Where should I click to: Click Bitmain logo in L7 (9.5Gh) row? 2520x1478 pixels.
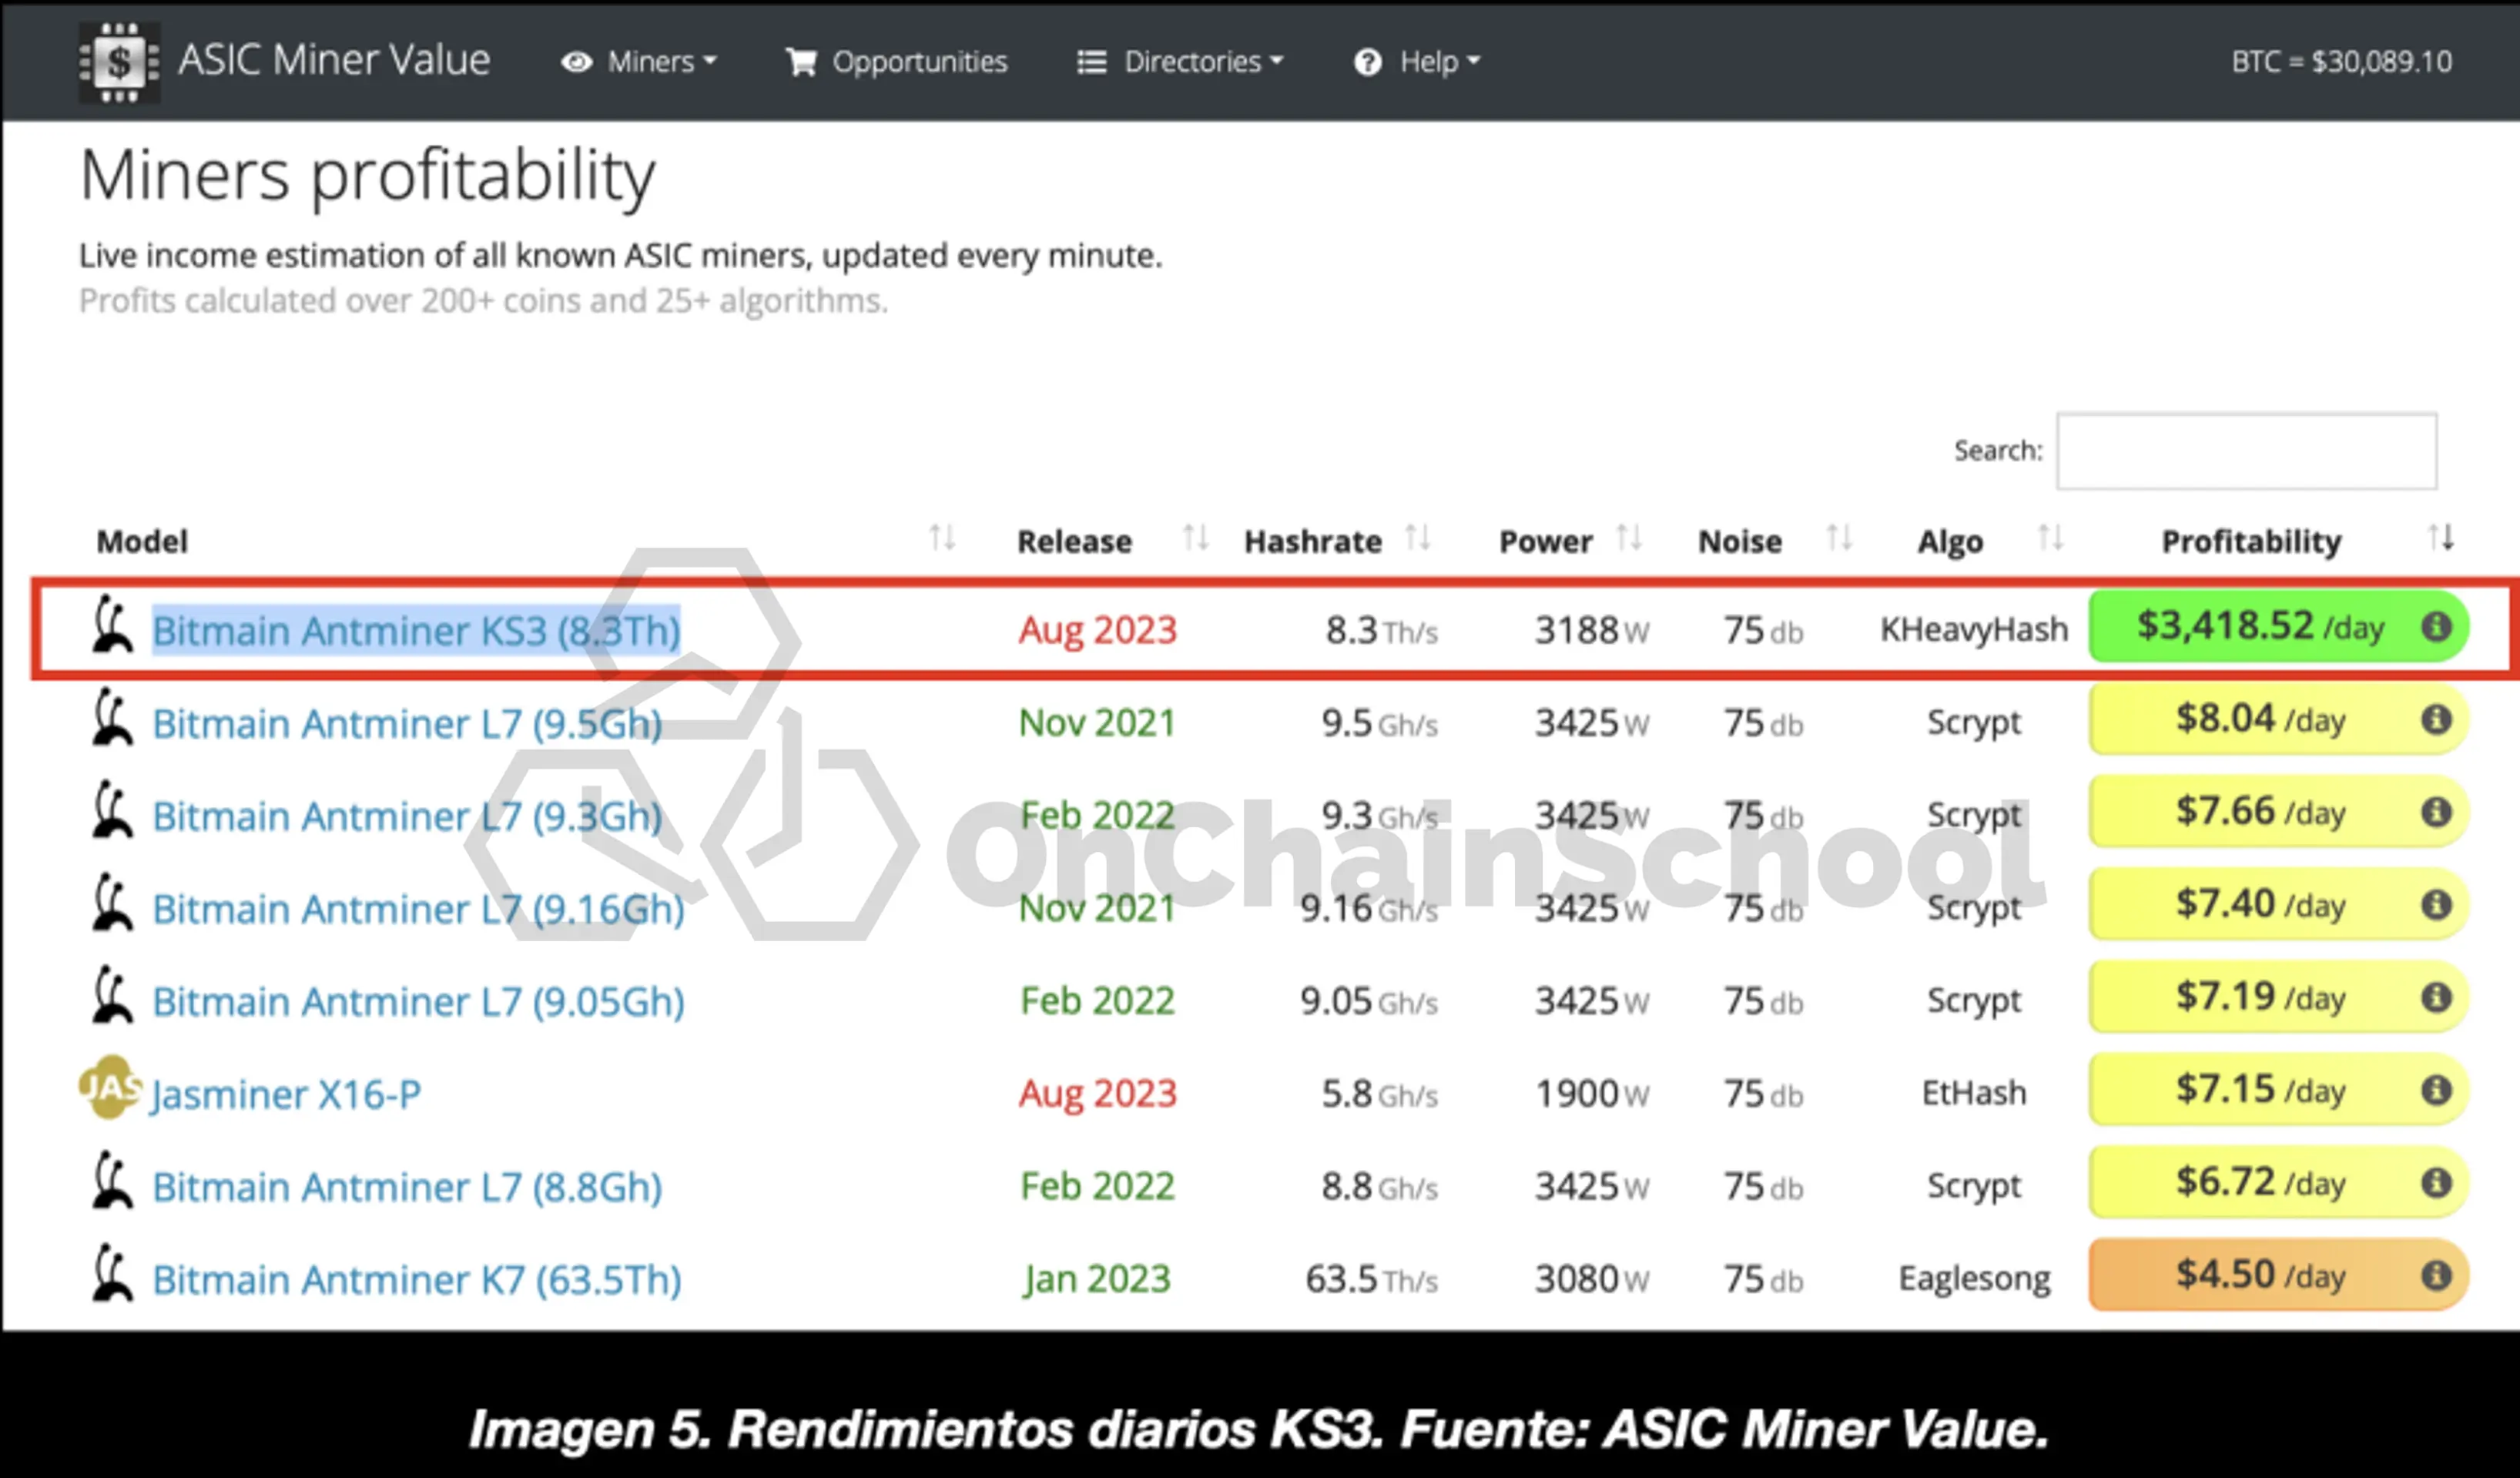[x=112, y=716]
